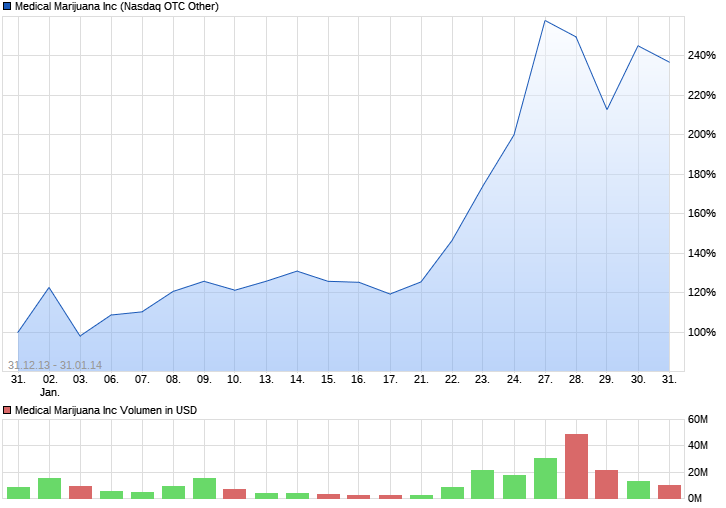Screen dimensions: 726x508
Task: Click the Medical Marijuana Inc Volumen in USD label
Action: click(106, 410)
